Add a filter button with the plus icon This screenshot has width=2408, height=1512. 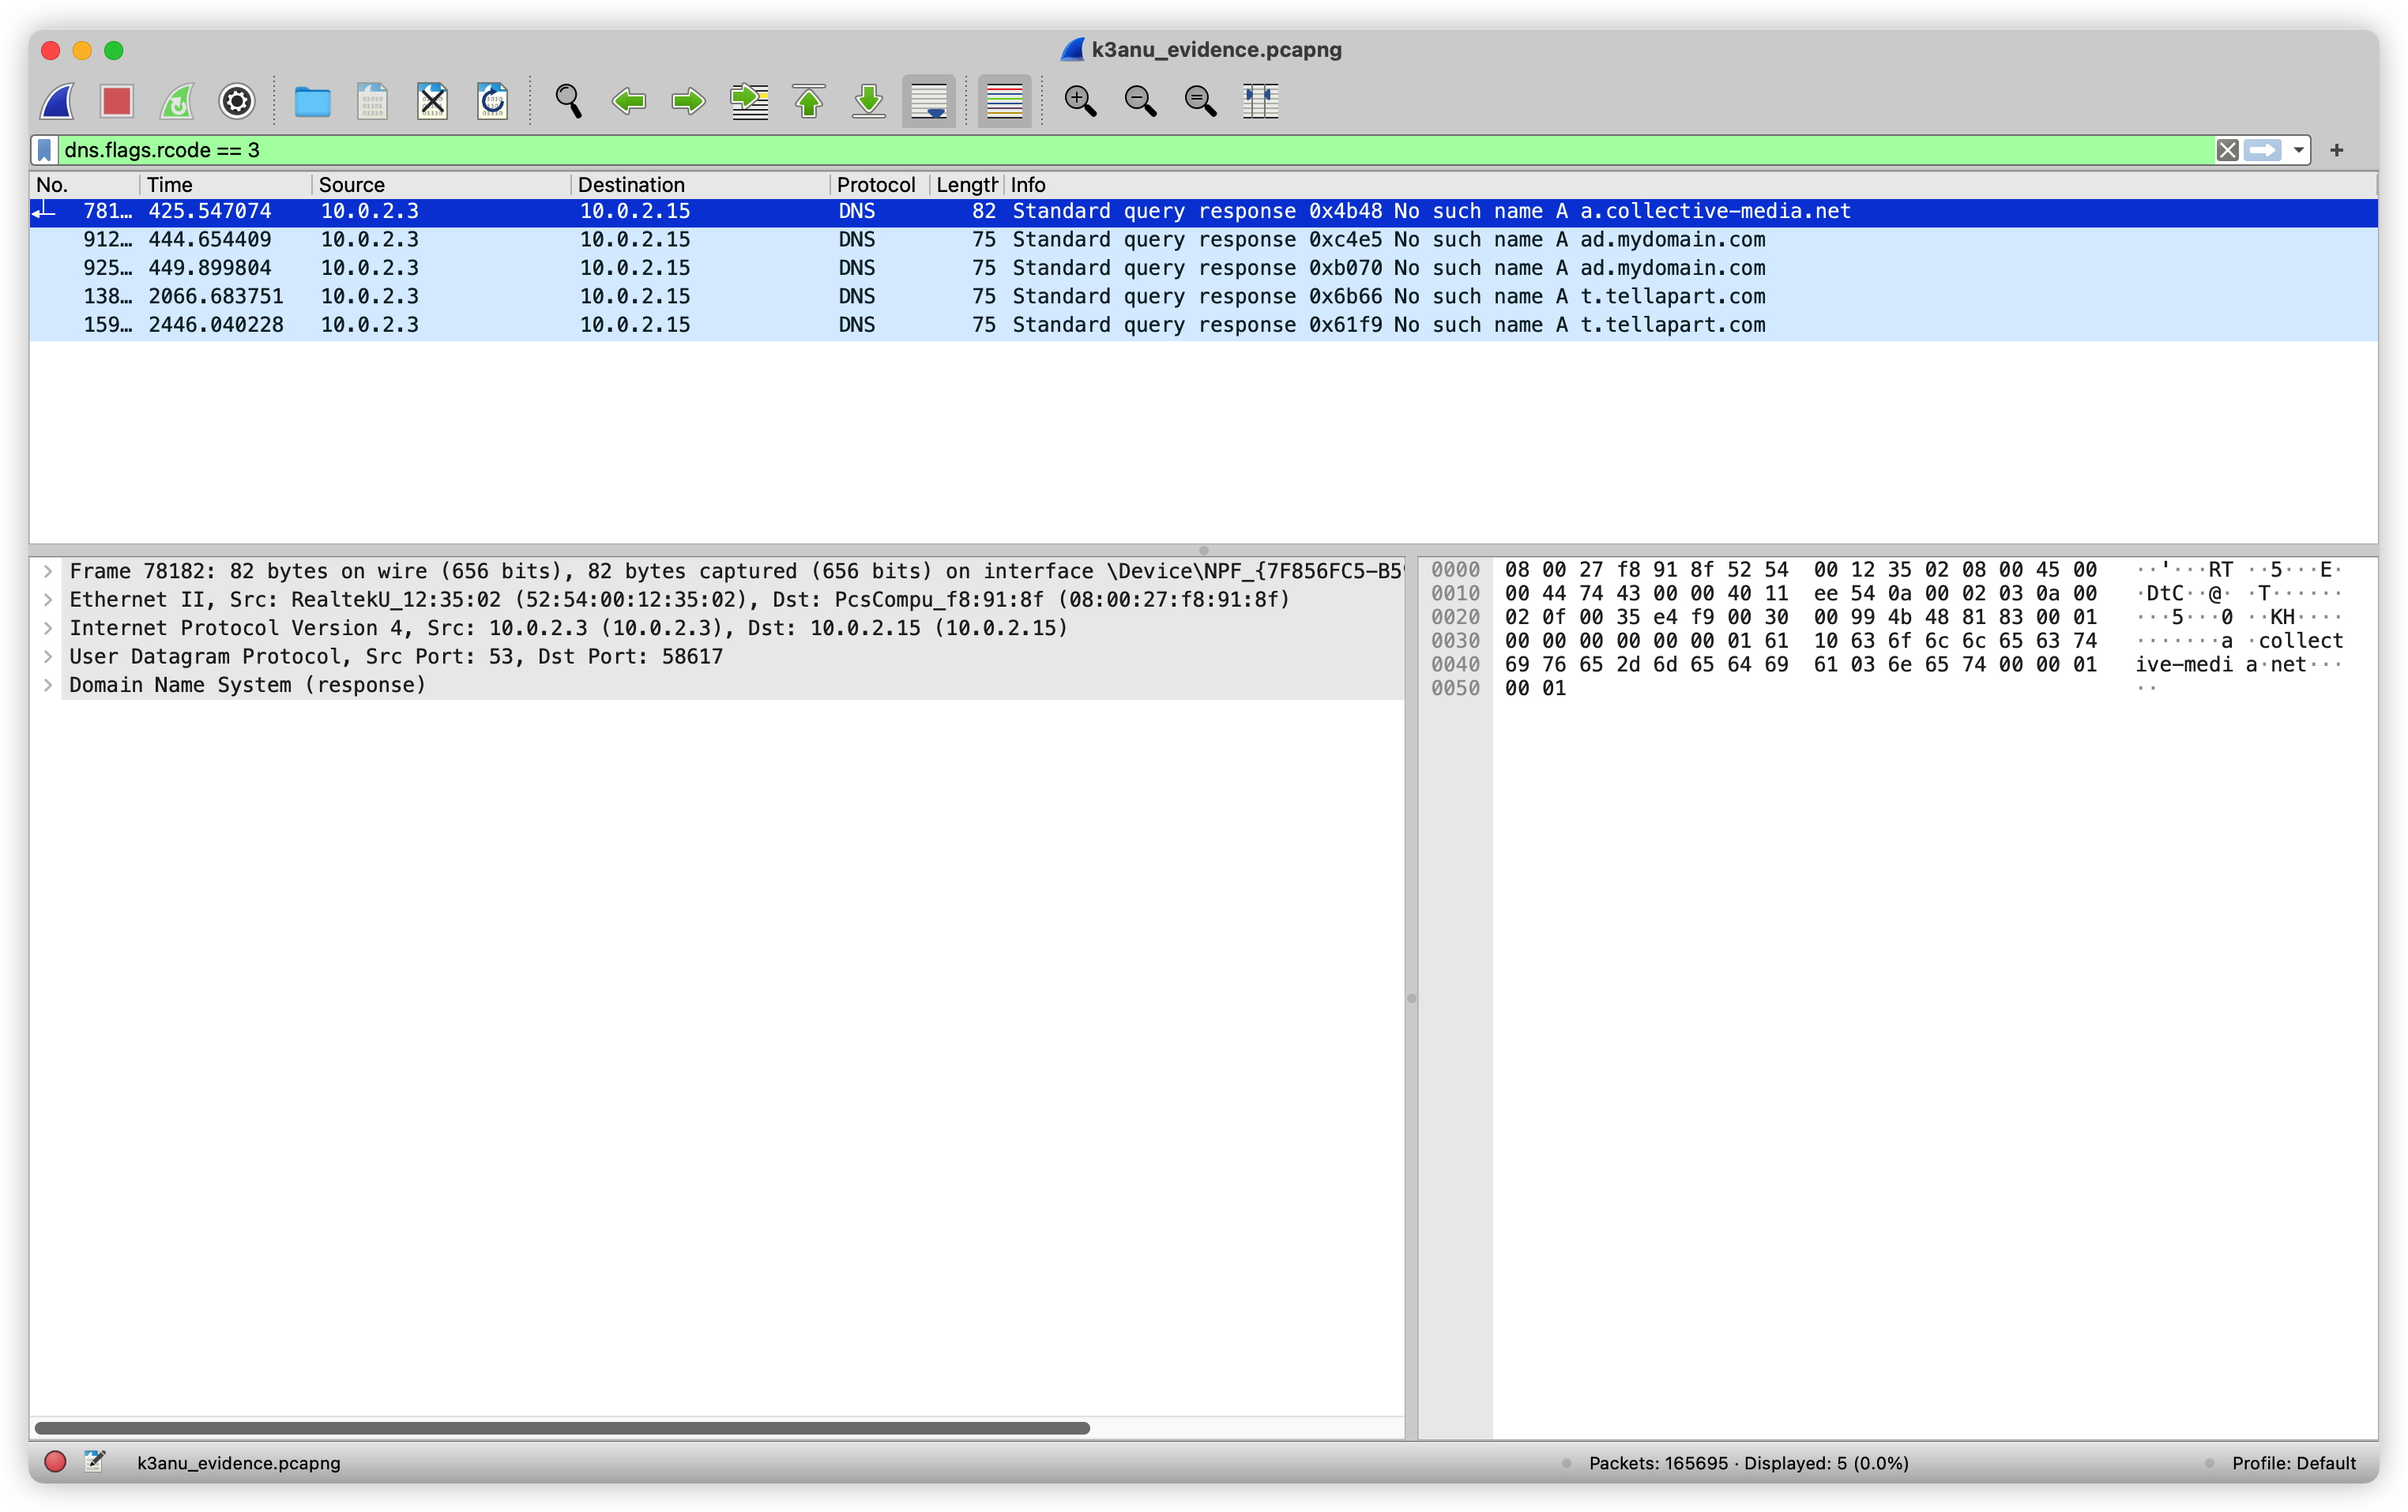(x=2336, y=150)
